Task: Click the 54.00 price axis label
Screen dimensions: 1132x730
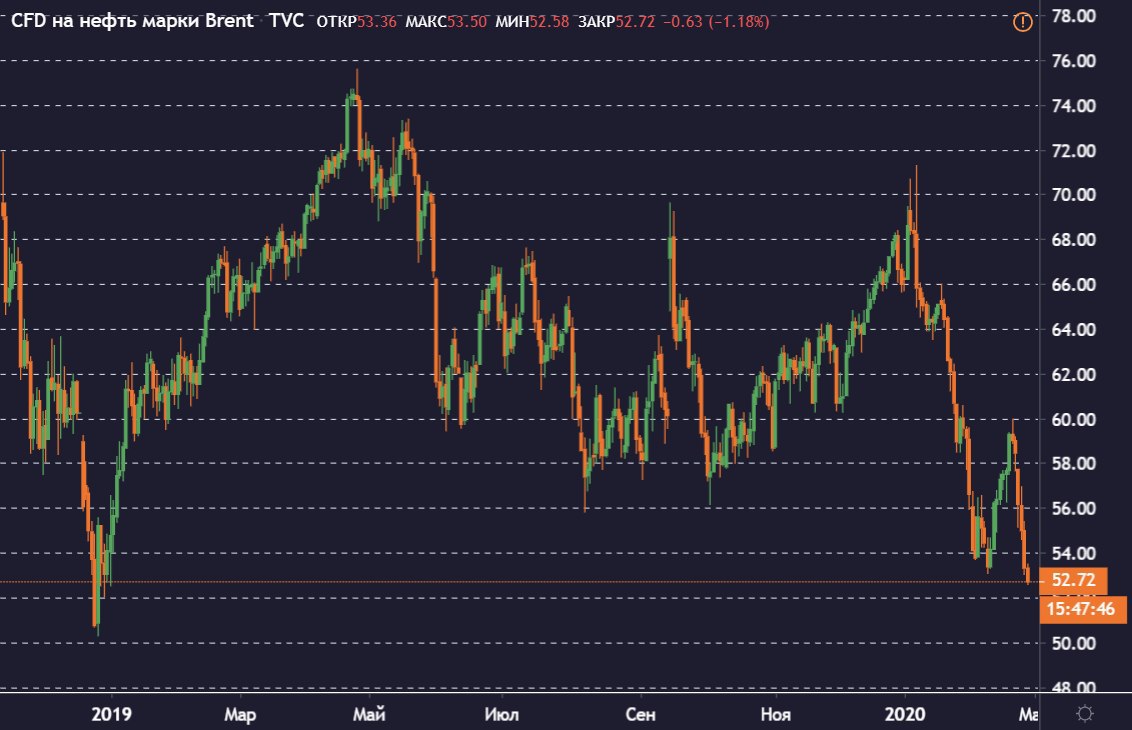Action: pyautogui.click(x=1074, y=553)
